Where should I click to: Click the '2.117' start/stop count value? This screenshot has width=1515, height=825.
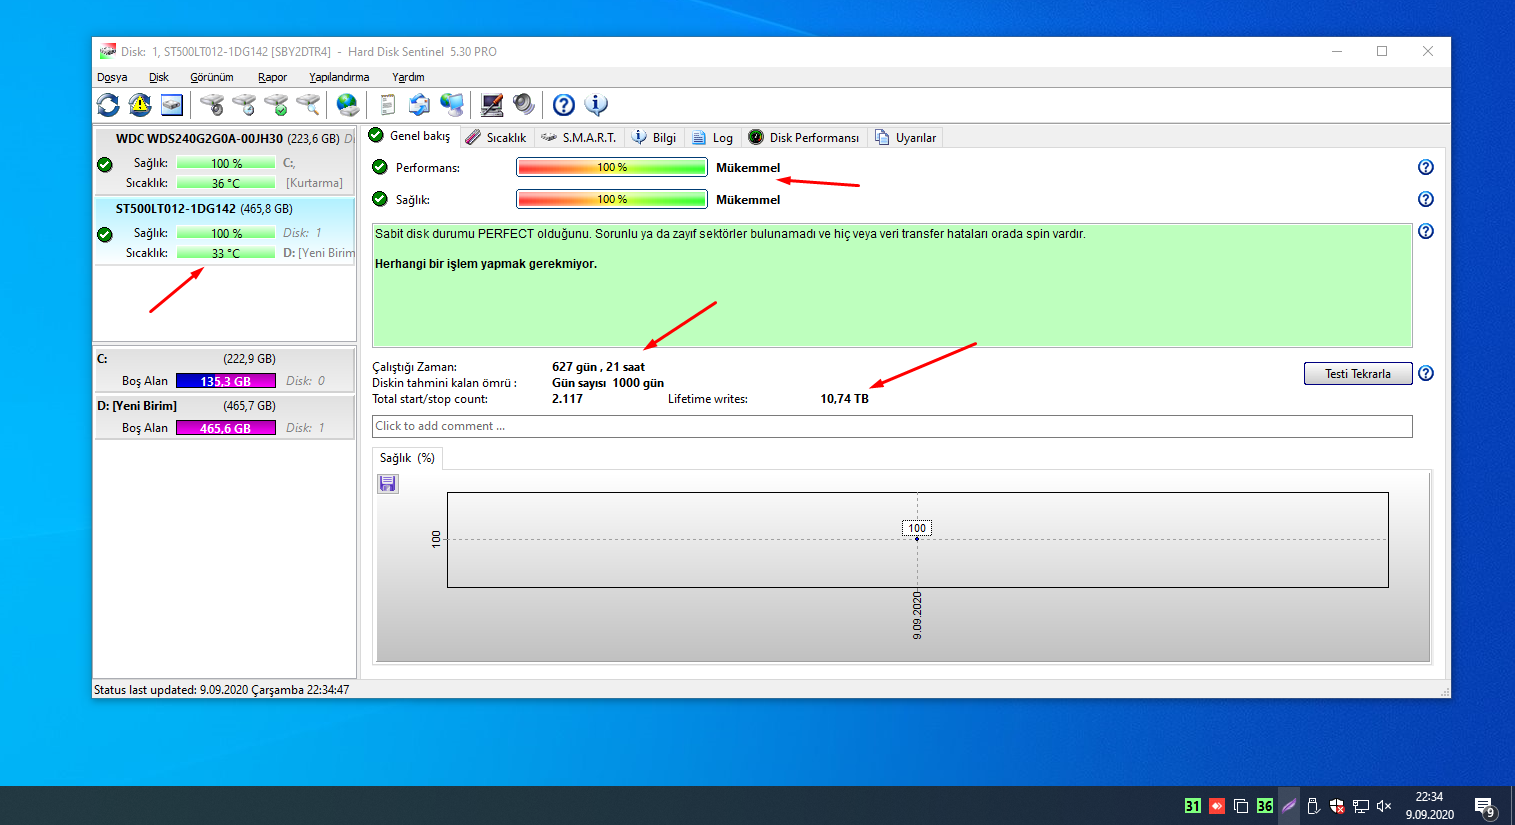point(567,399)
